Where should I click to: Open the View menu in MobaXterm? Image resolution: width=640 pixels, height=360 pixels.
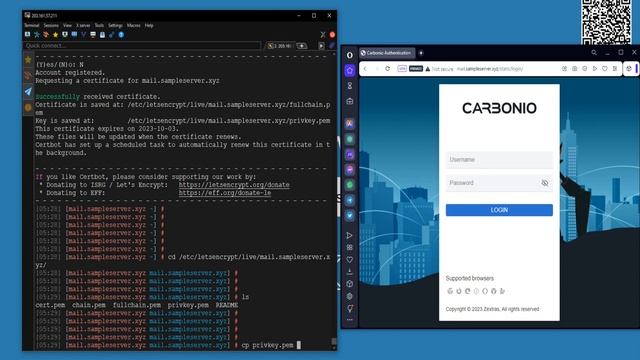point(67,25)
